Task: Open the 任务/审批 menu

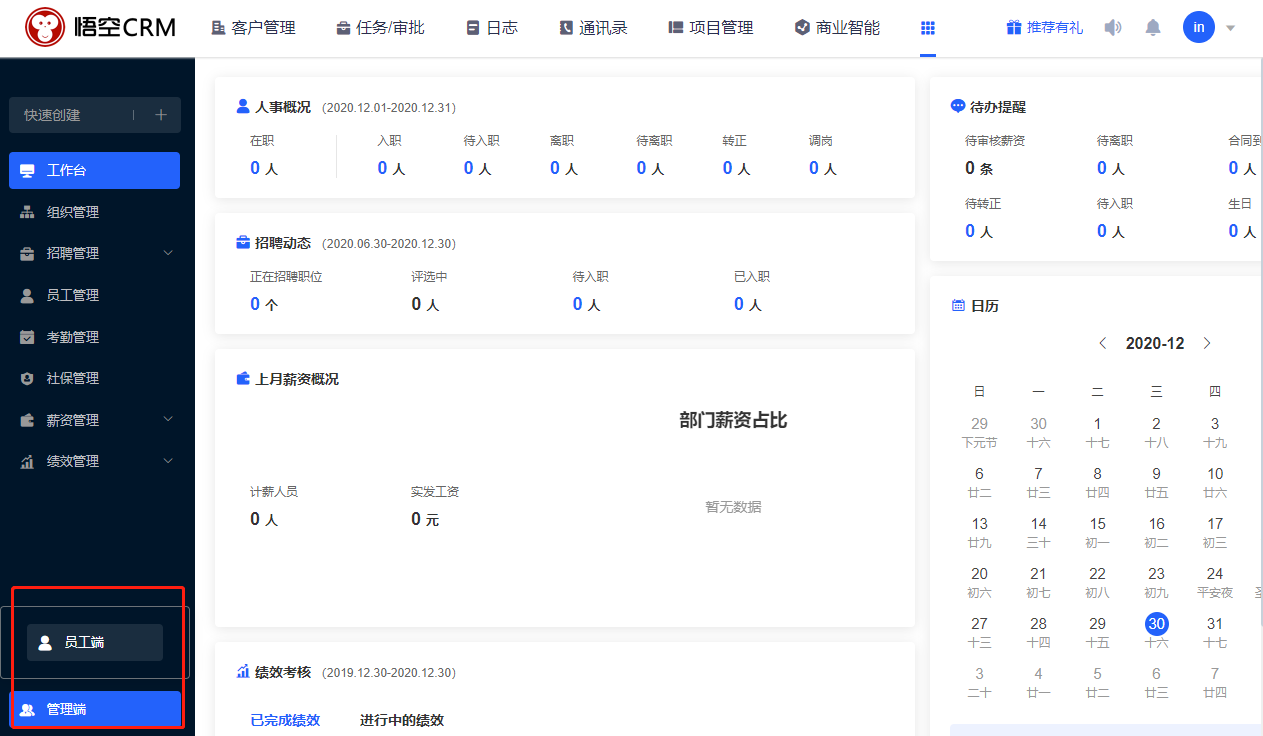Action: (x=380, y=28)
